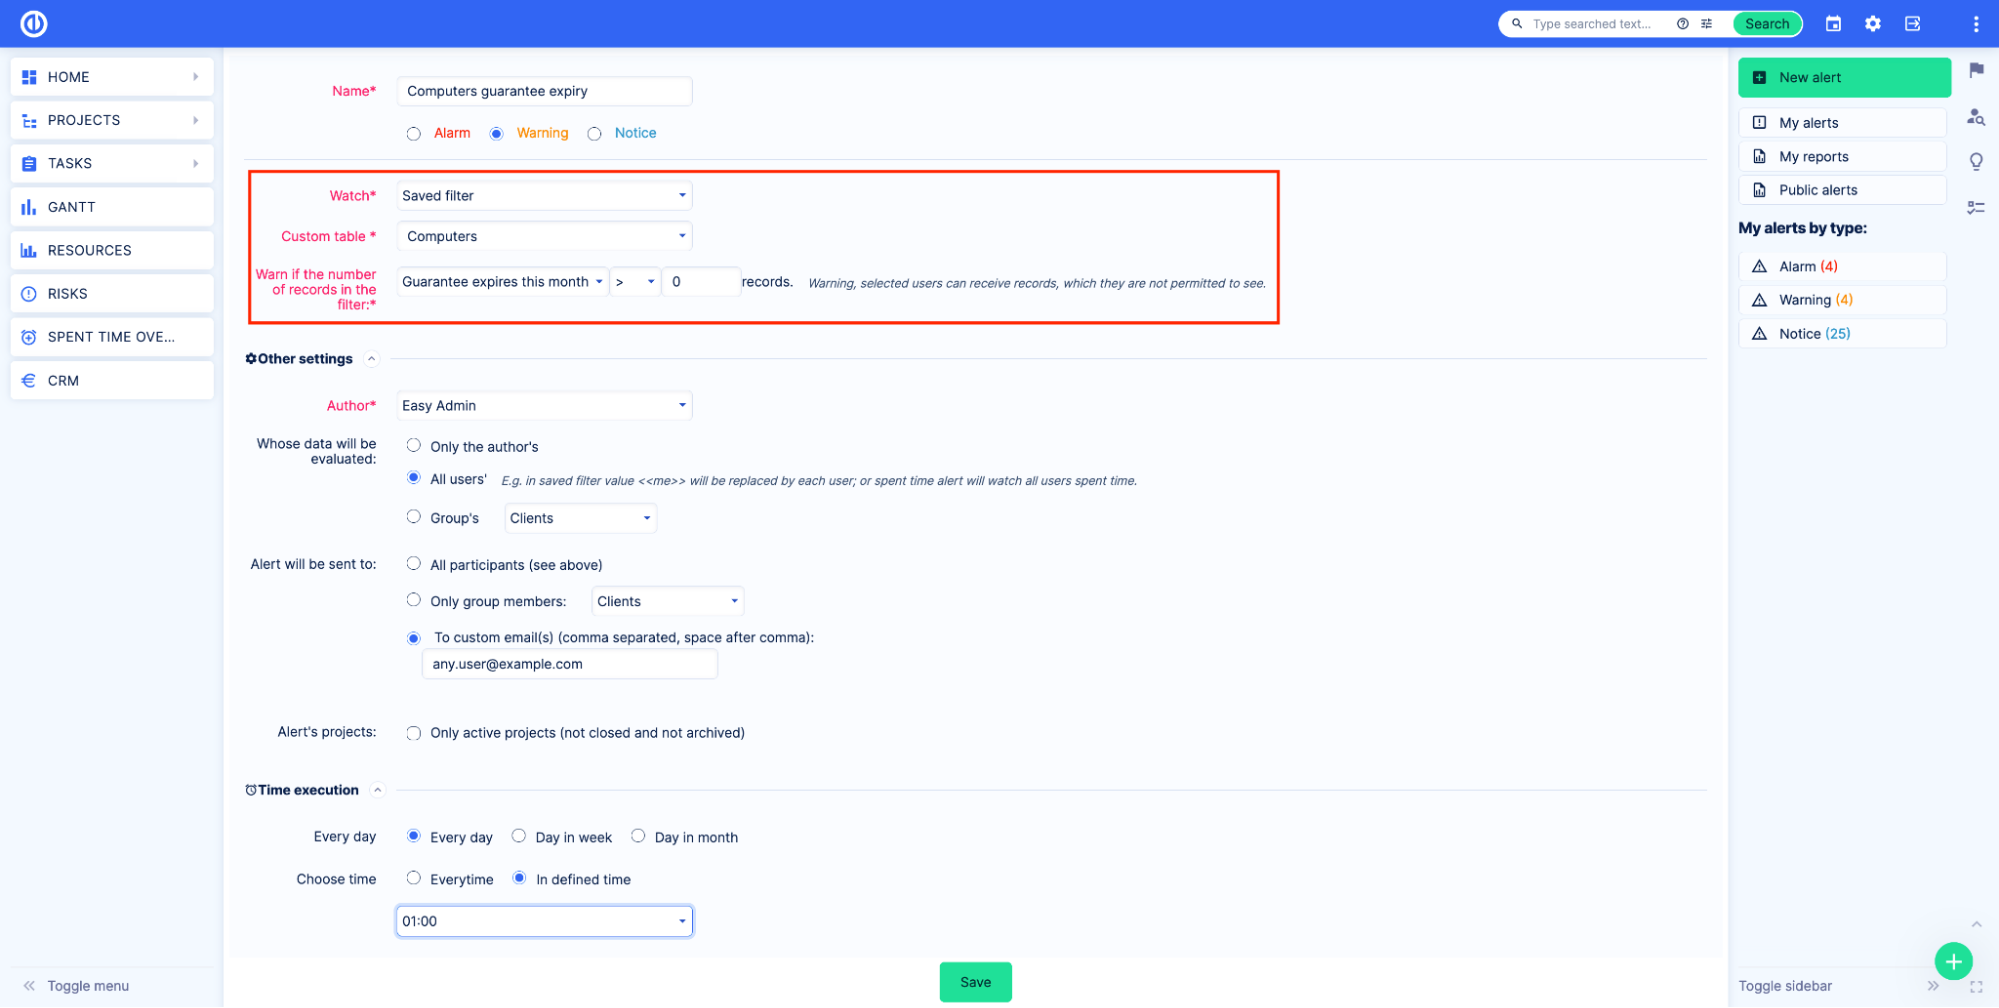Click the Easy Project logo icon
Screen dimensions: 1999x1008
pos(34,23)
